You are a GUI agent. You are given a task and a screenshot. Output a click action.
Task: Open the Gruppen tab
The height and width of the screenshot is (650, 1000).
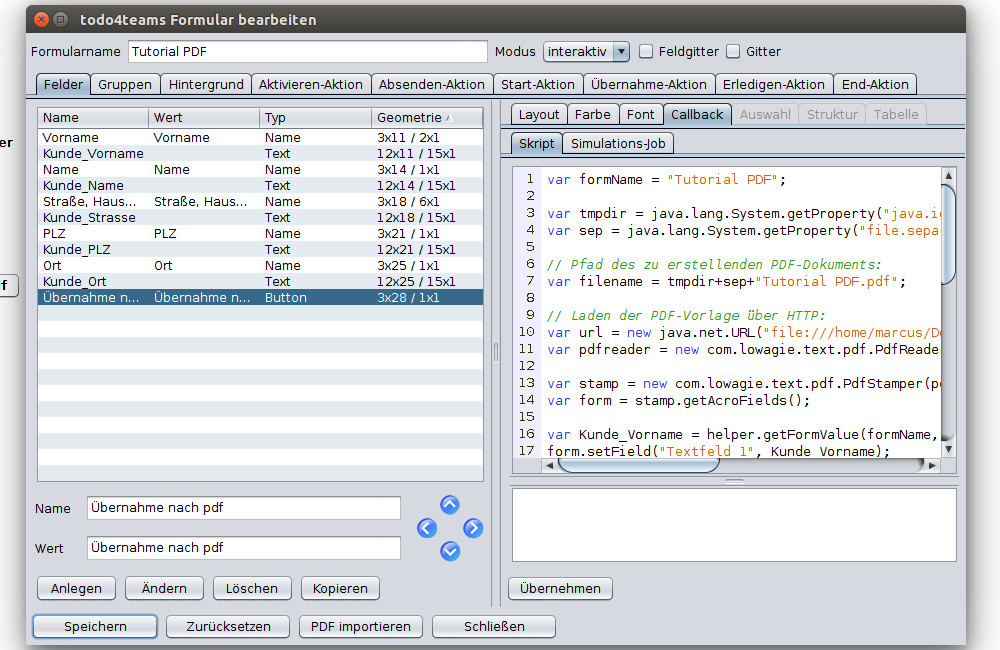pyautogui.click(x=125, y=84)
